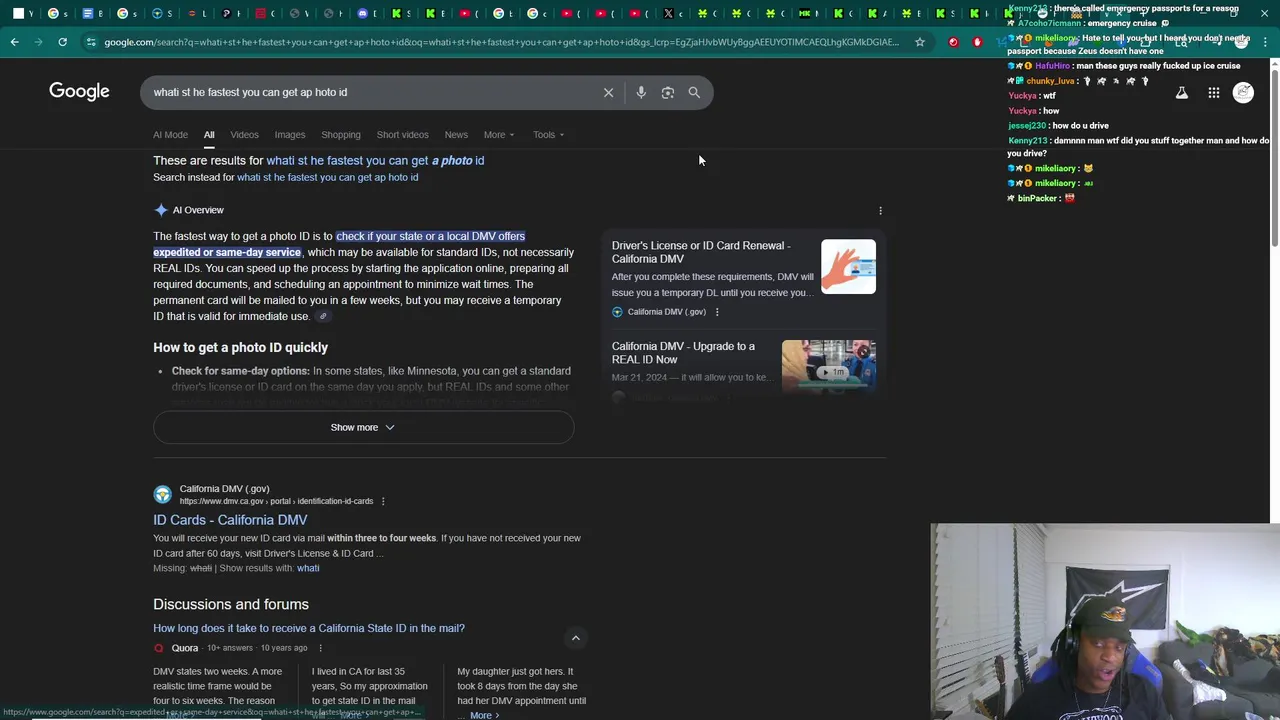Click the Quora source label
Screen dimensions: 1280x720
tap(185, 648)
